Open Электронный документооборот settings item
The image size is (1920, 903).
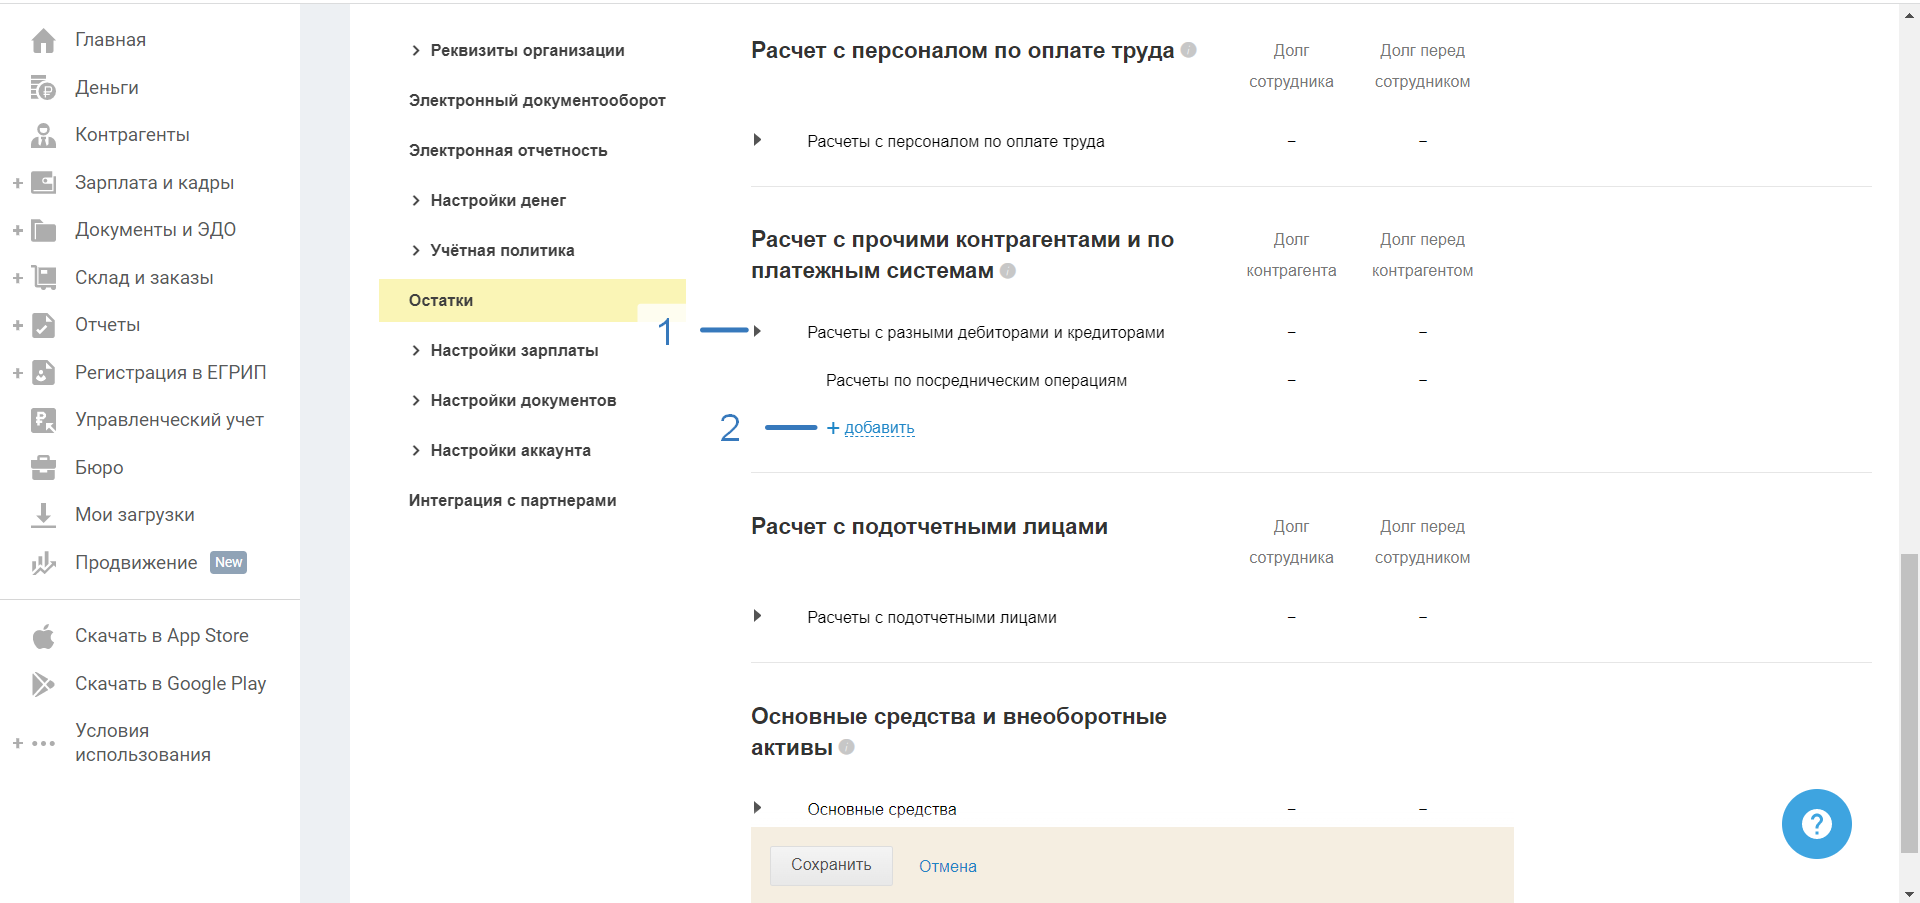coord(537,100)
